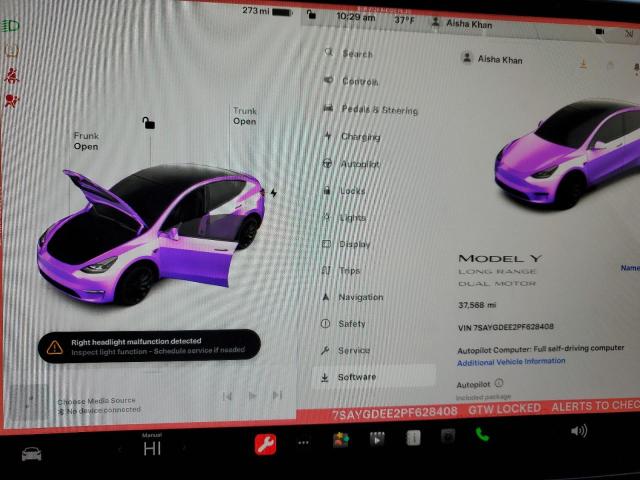The image size is (640, 480).
Task: Tap the red airbag warning icon
Action: click(x=11, y=101)
